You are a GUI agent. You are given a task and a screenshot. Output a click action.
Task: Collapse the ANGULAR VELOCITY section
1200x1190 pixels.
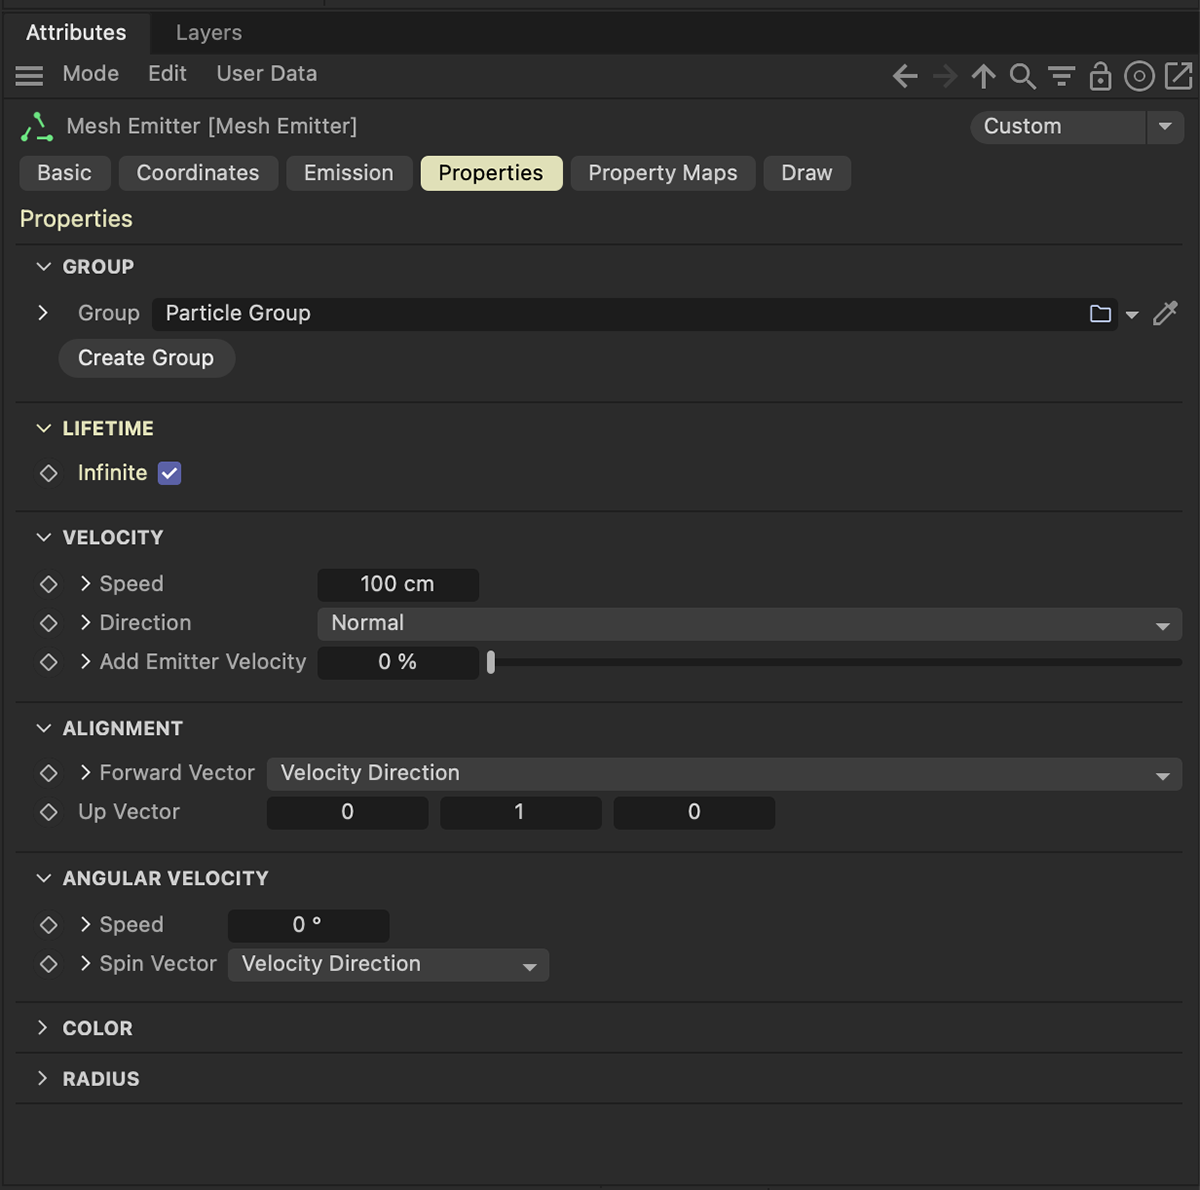[43, 878]
